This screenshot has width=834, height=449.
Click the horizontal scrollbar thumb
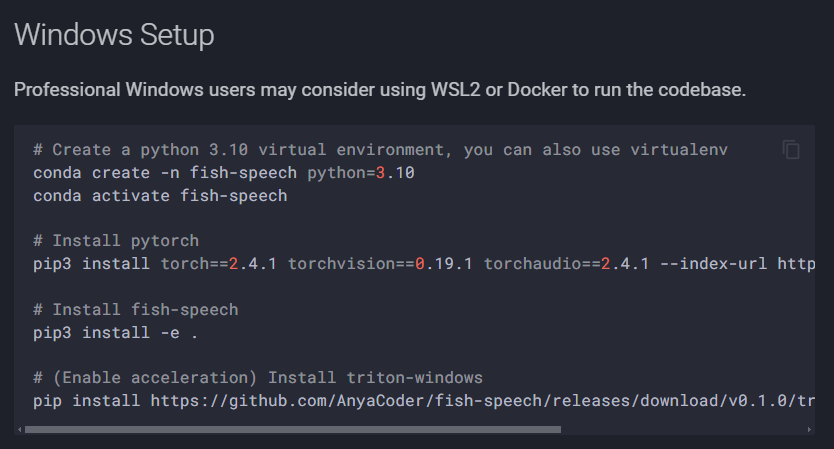(293, 429)
